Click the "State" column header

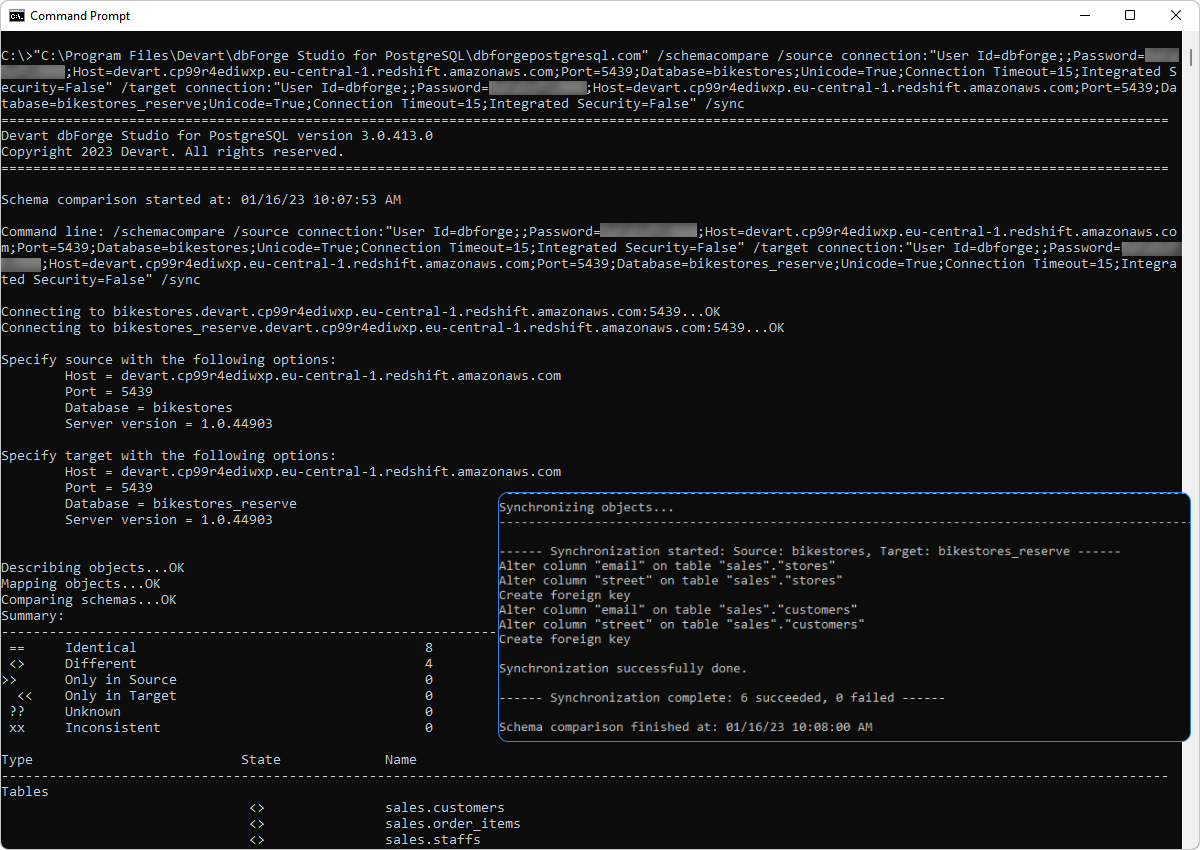(261, 760)
